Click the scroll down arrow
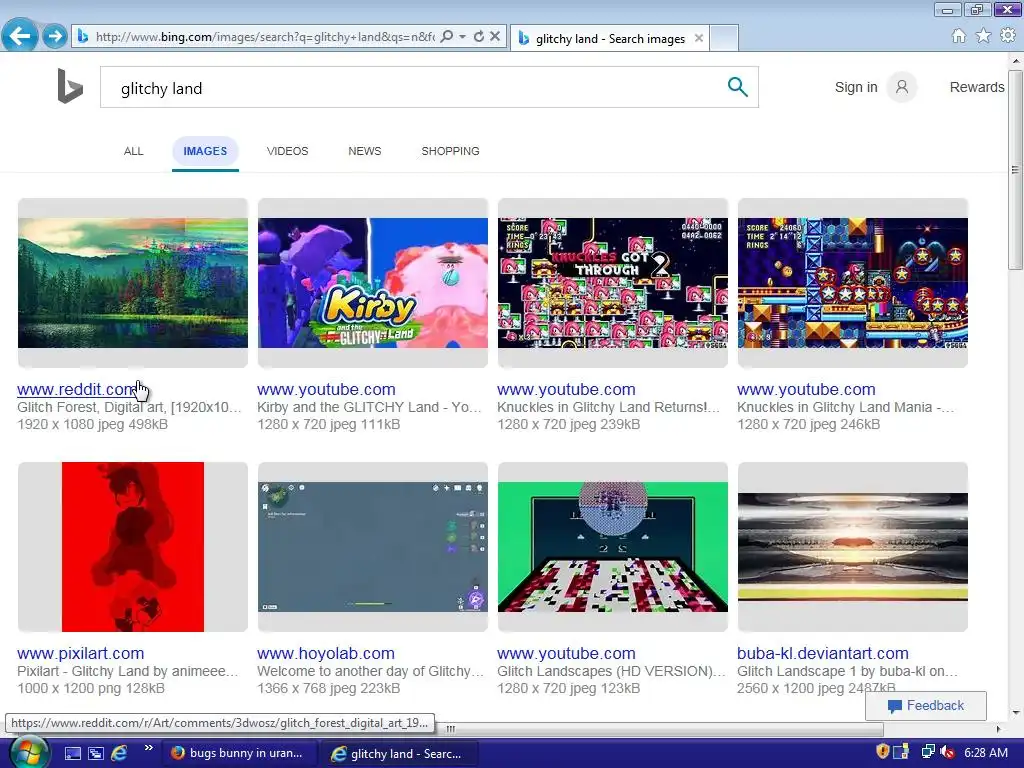 tap(1015, 713)
